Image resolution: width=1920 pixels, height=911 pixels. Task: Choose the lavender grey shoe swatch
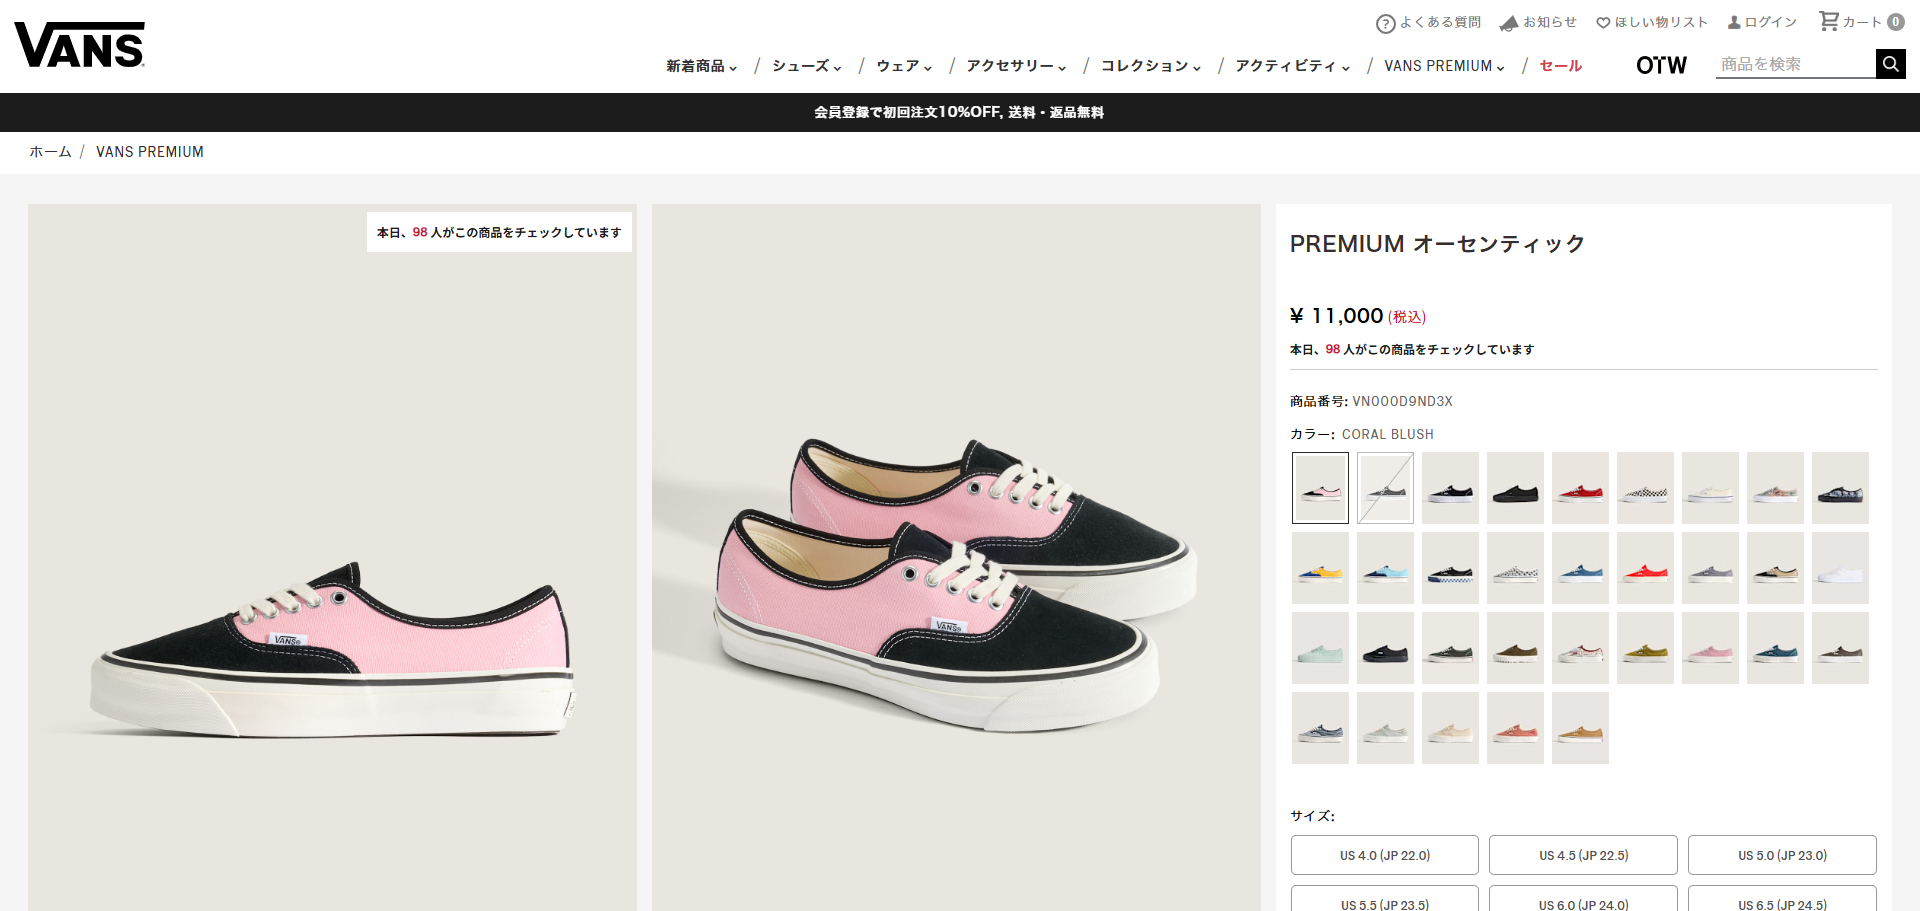tap(1710, 568)
